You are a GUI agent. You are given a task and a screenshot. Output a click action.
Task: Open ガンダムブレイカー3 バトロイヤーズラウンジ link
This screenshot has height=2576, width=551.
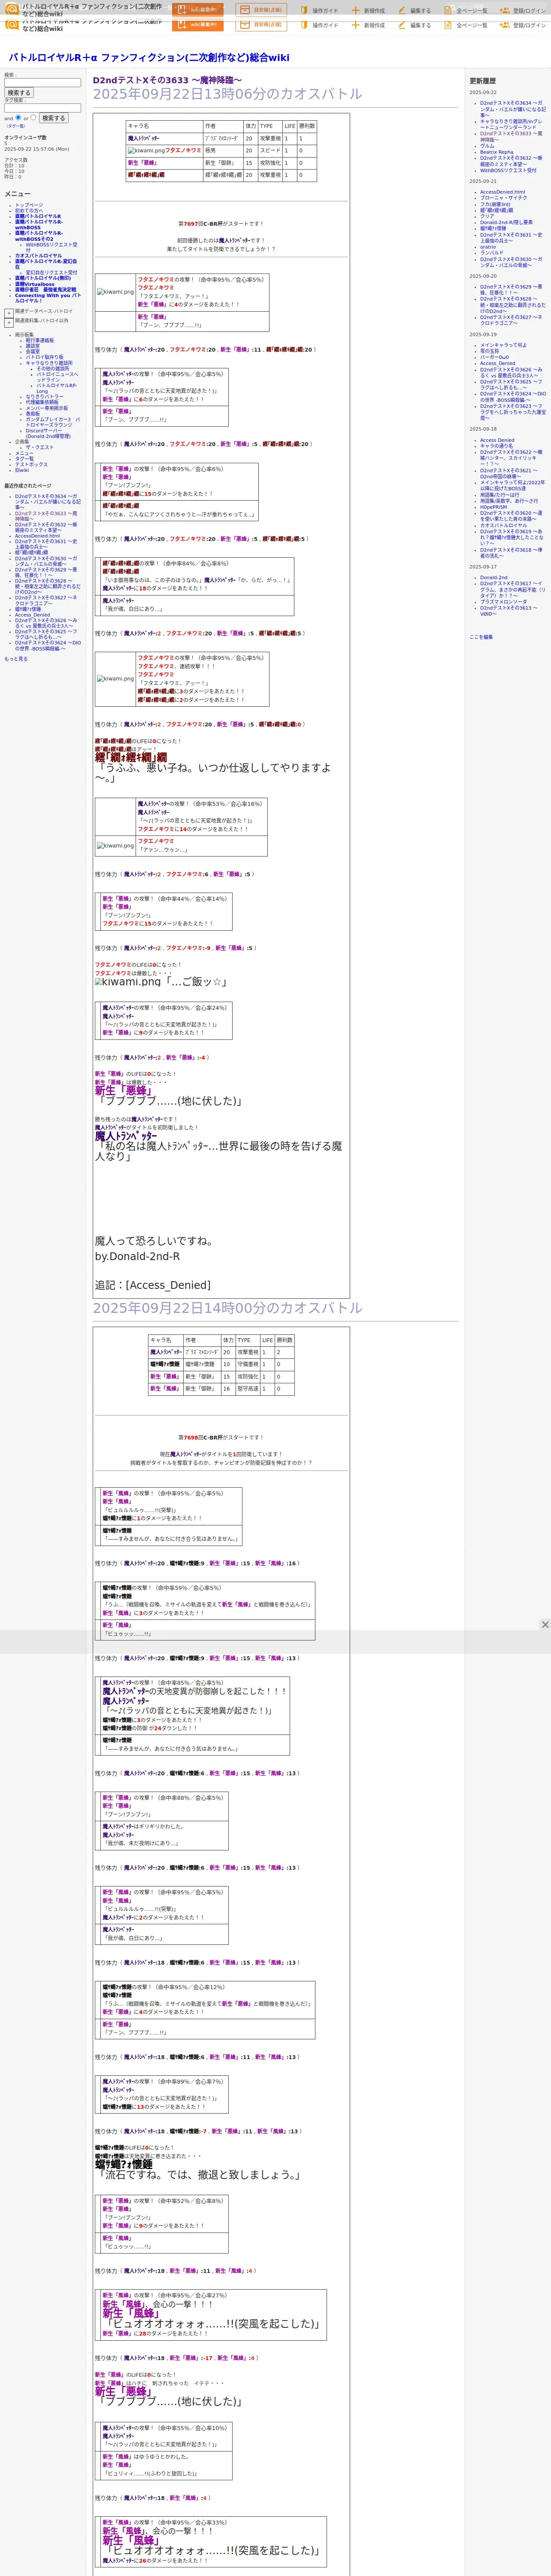pos(53,422)
